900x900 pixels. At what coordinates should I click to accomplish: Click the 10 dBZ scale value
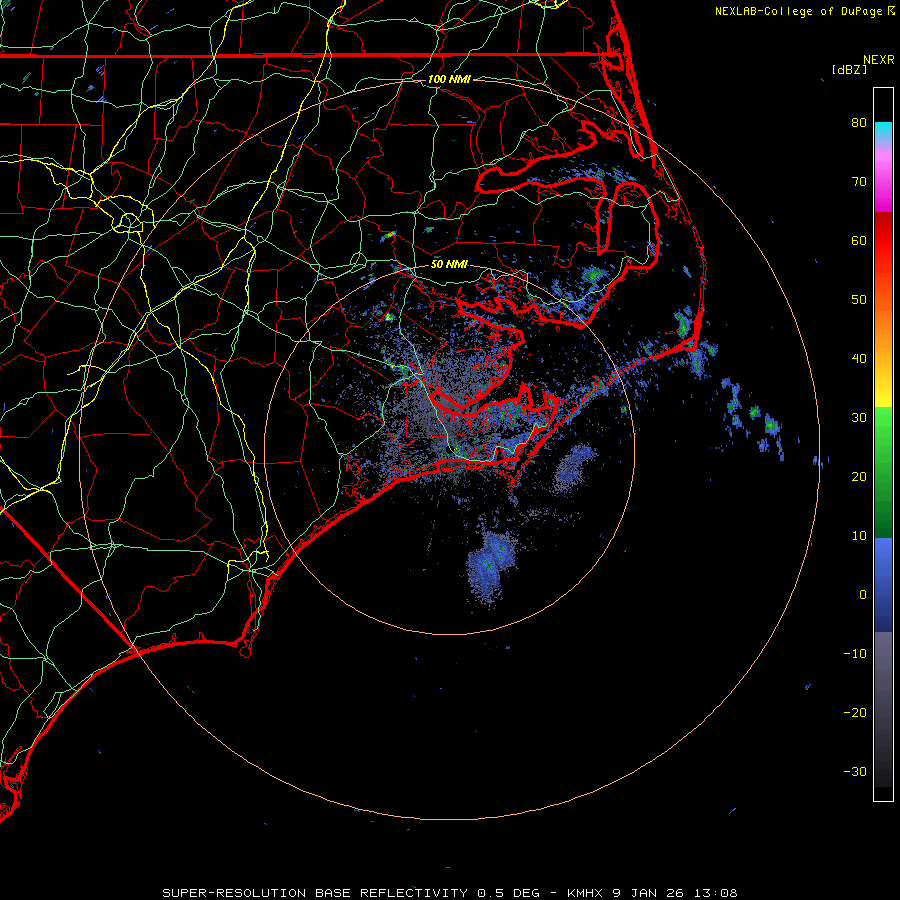(x=859, y=536)
